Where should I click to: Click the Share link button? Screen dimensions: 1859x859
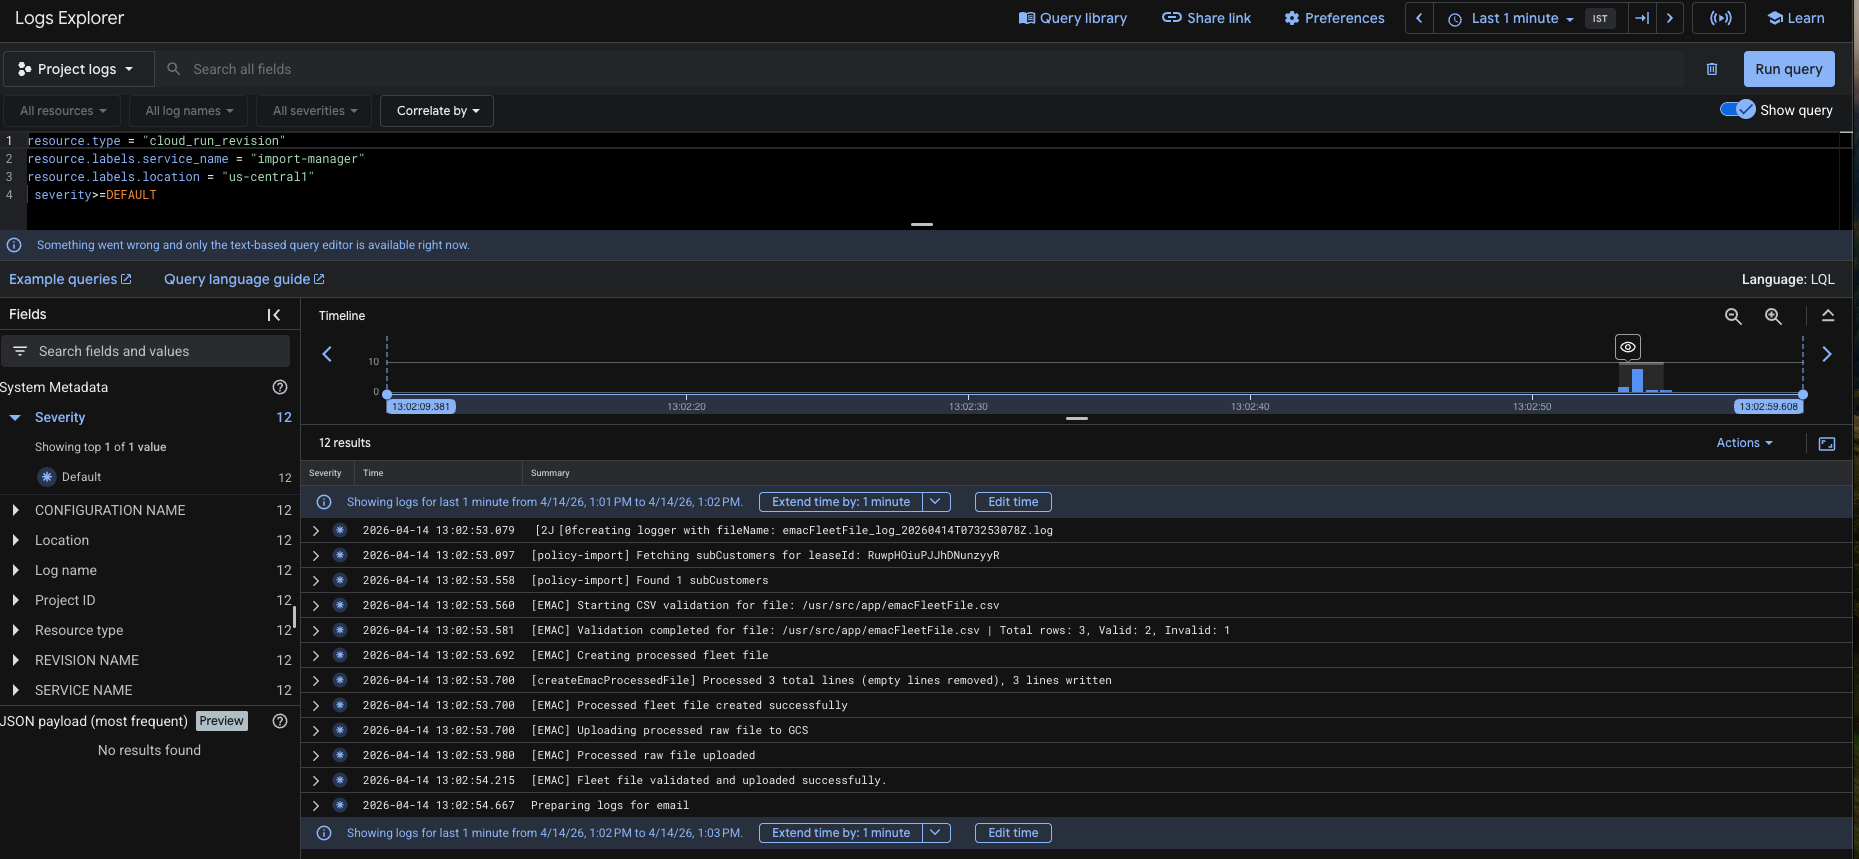[1206, 18]
